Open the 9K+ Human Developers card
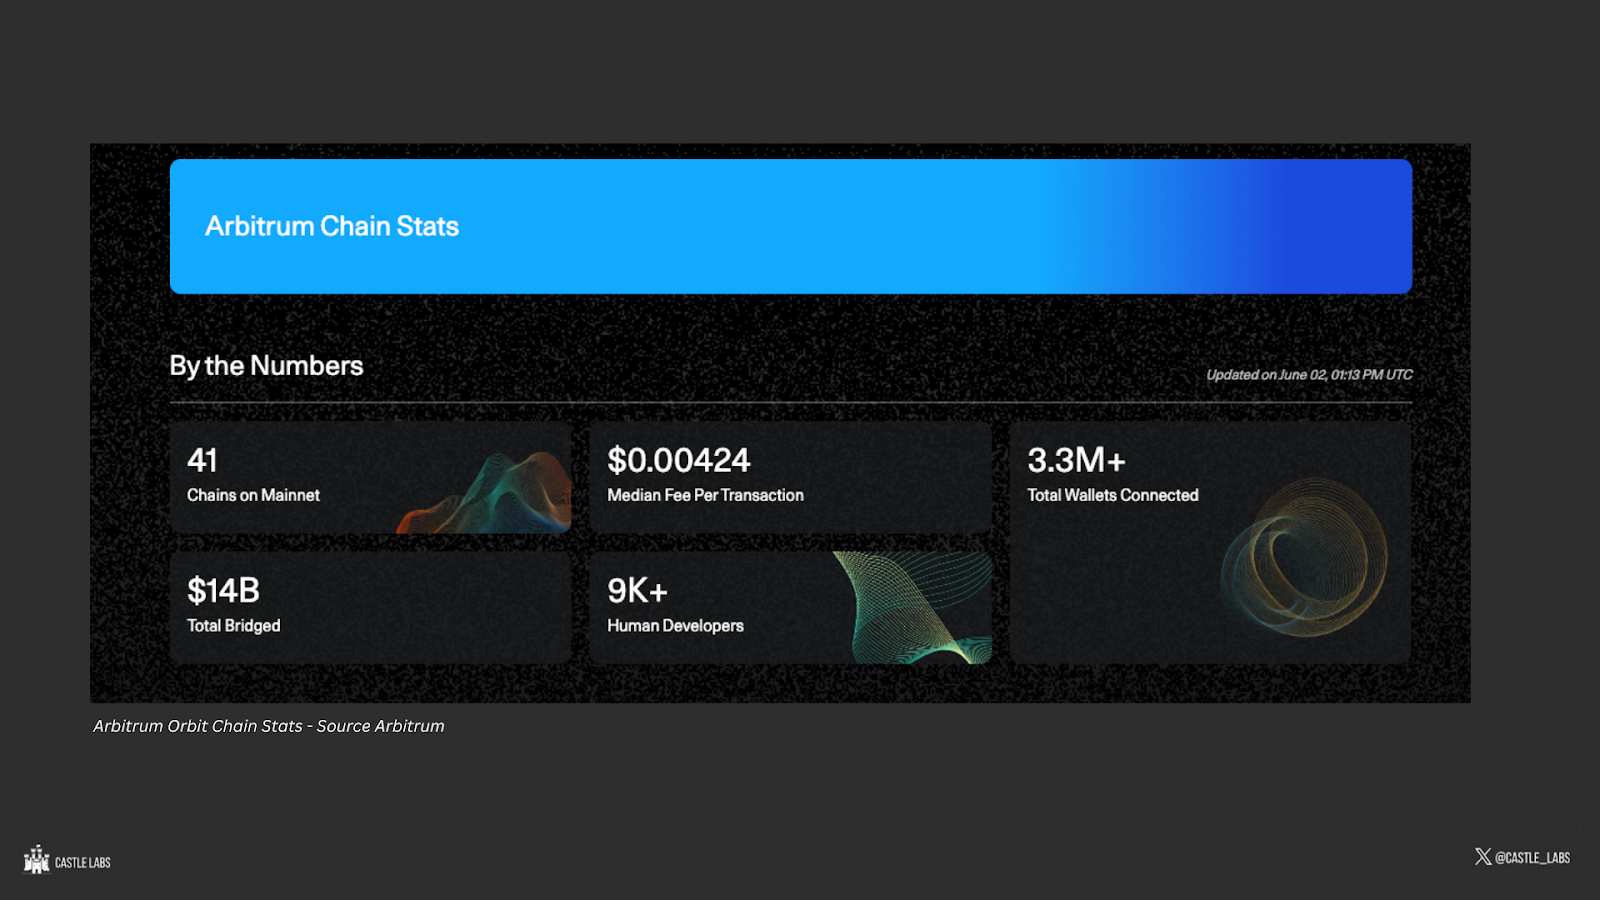The width and height of the screenshot is (1600, 900). (790, 607)
